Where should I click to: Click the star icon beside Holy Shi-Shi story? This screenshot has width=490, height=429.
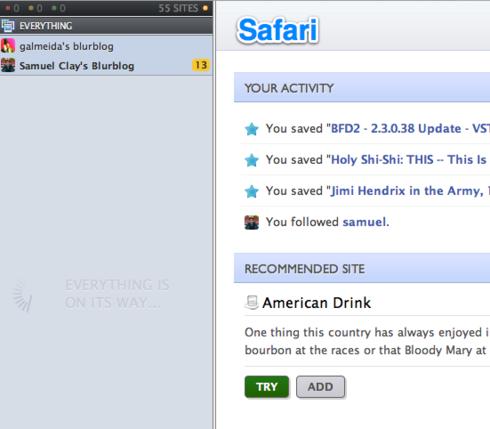click(252, 160)
